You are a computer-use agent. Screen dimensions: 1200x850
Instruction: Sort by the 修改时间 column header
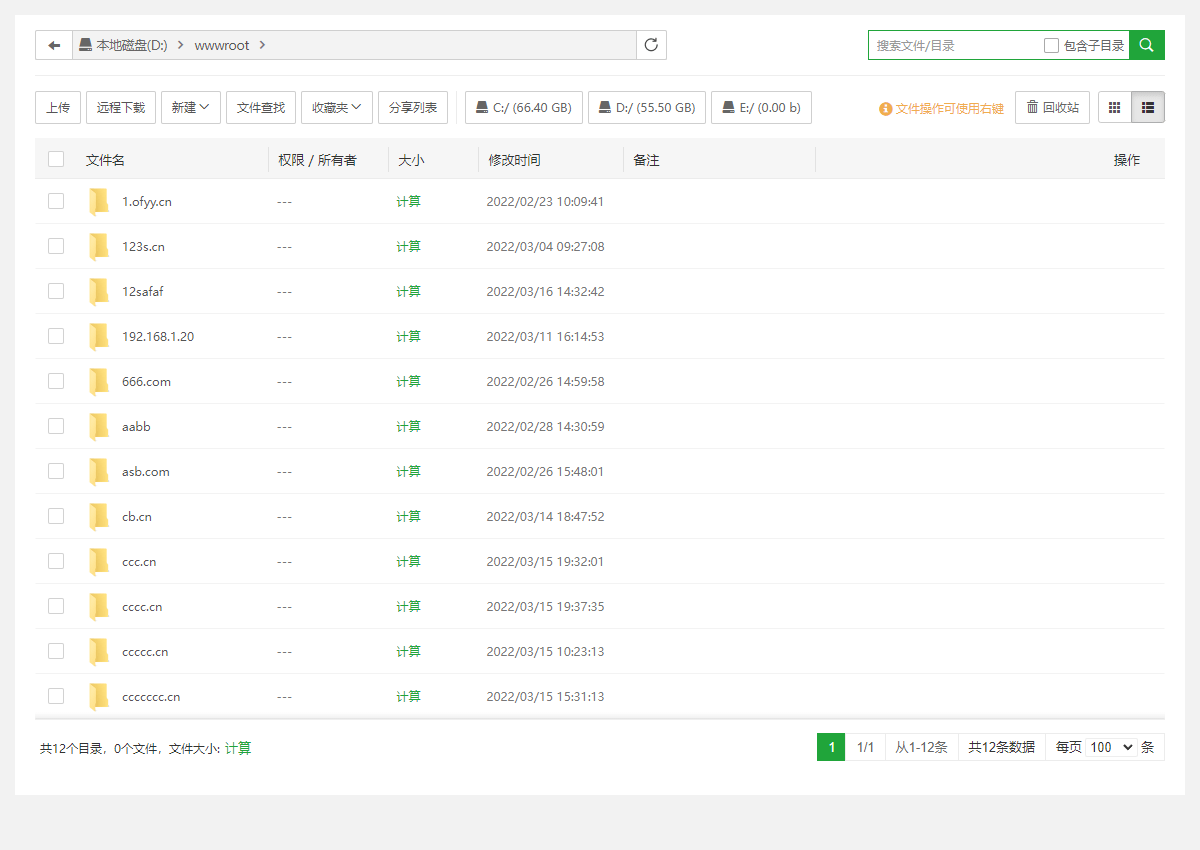pyautogui.click(x=514, y=160)
